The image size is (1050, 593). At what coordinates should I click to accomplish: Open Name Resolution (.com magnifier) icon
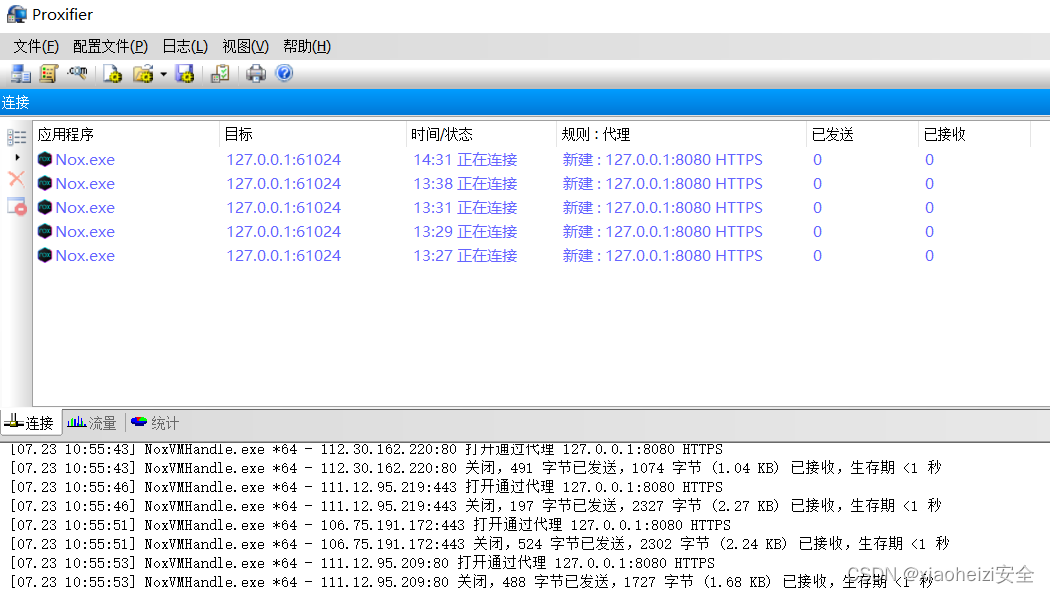coord(77,72)
